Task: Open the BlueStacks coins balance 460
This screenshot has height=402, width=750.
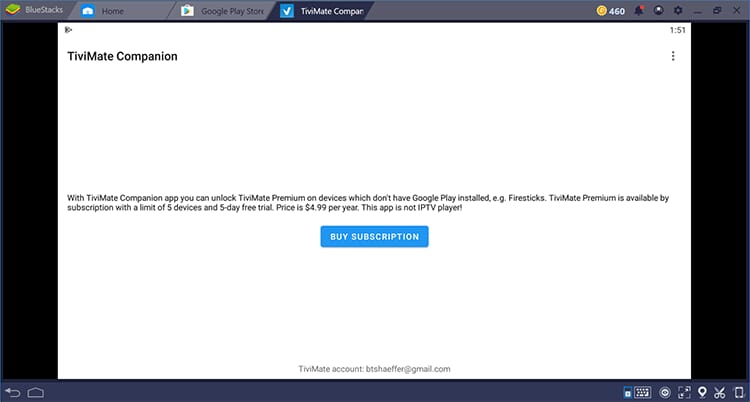Action: click(x=611, y=11)
